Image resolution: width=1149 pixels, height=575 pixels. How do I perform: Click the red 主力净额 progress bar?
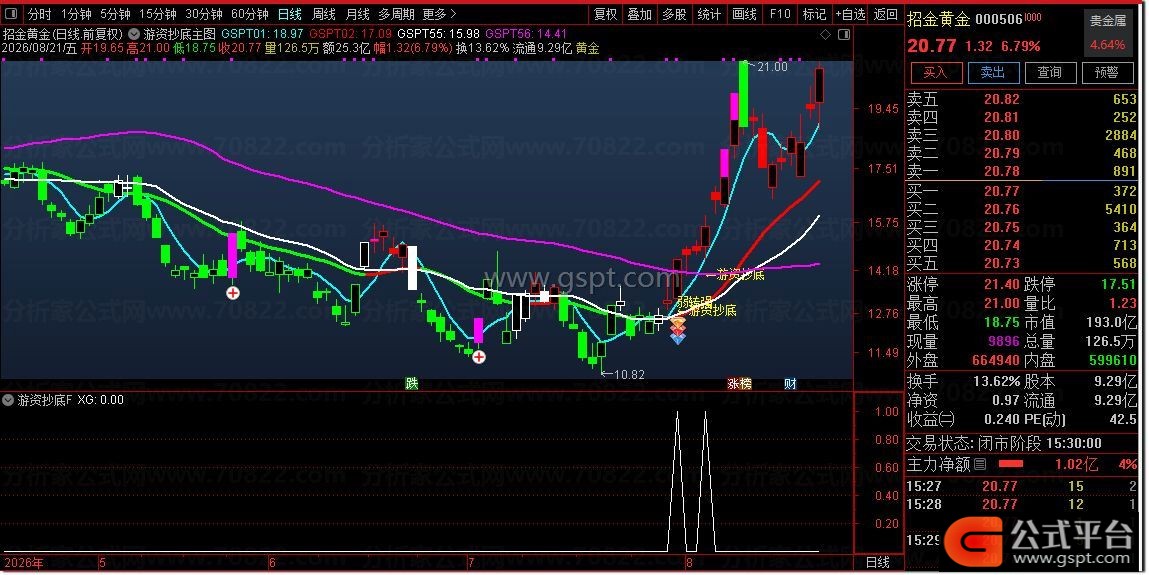1011,464
